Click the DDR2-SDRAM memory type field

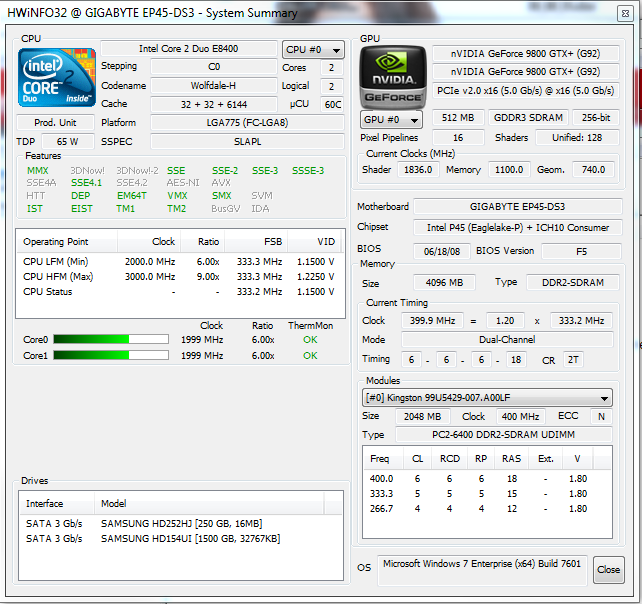coord(573,283)
